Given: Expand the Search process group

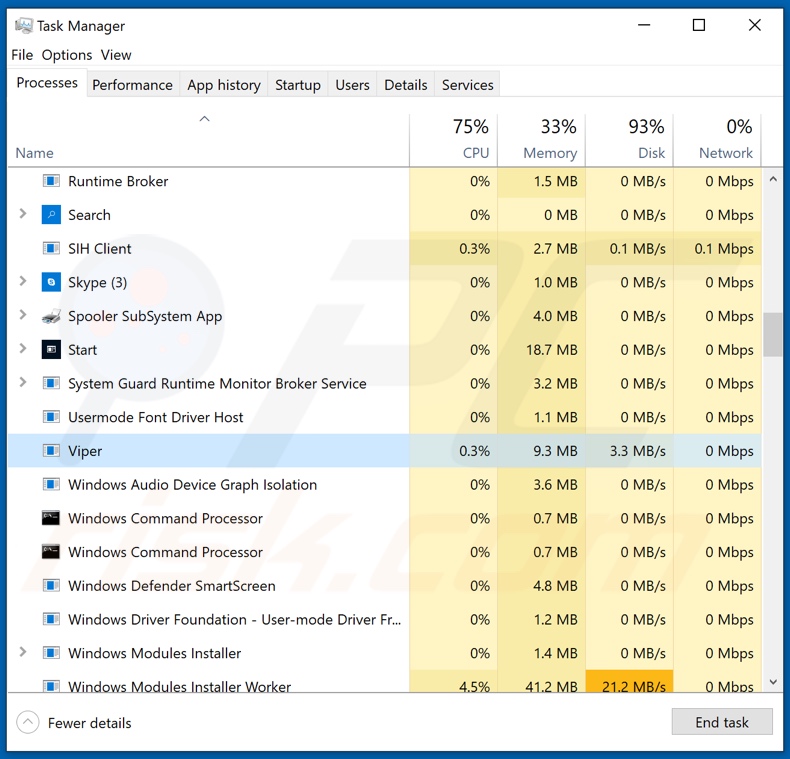Looking at the screenshot, I should (23, 214).
